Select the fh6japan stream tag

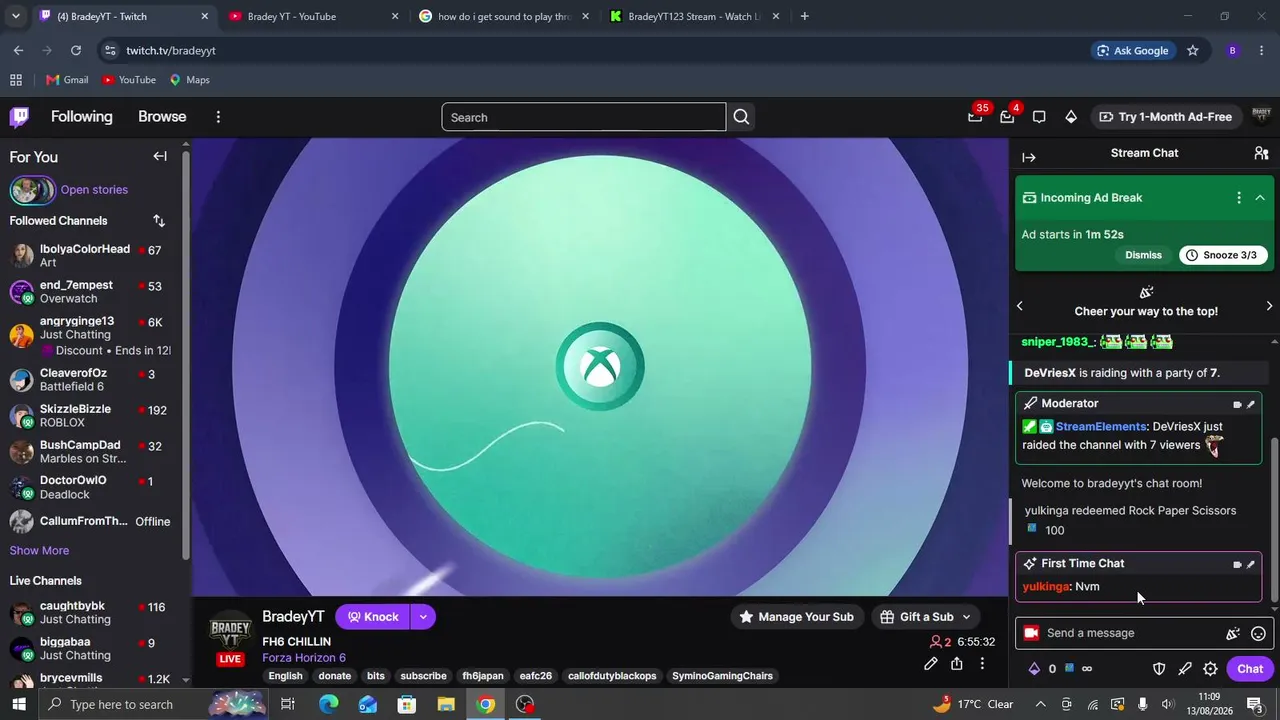[483, 676]
